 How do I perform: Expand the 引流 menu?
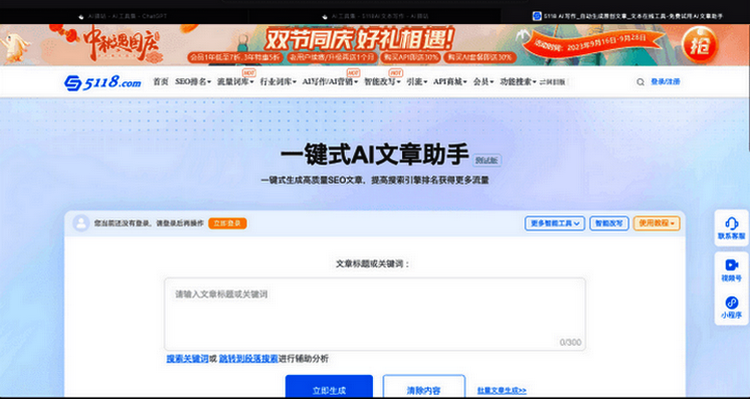click(417, 82)
